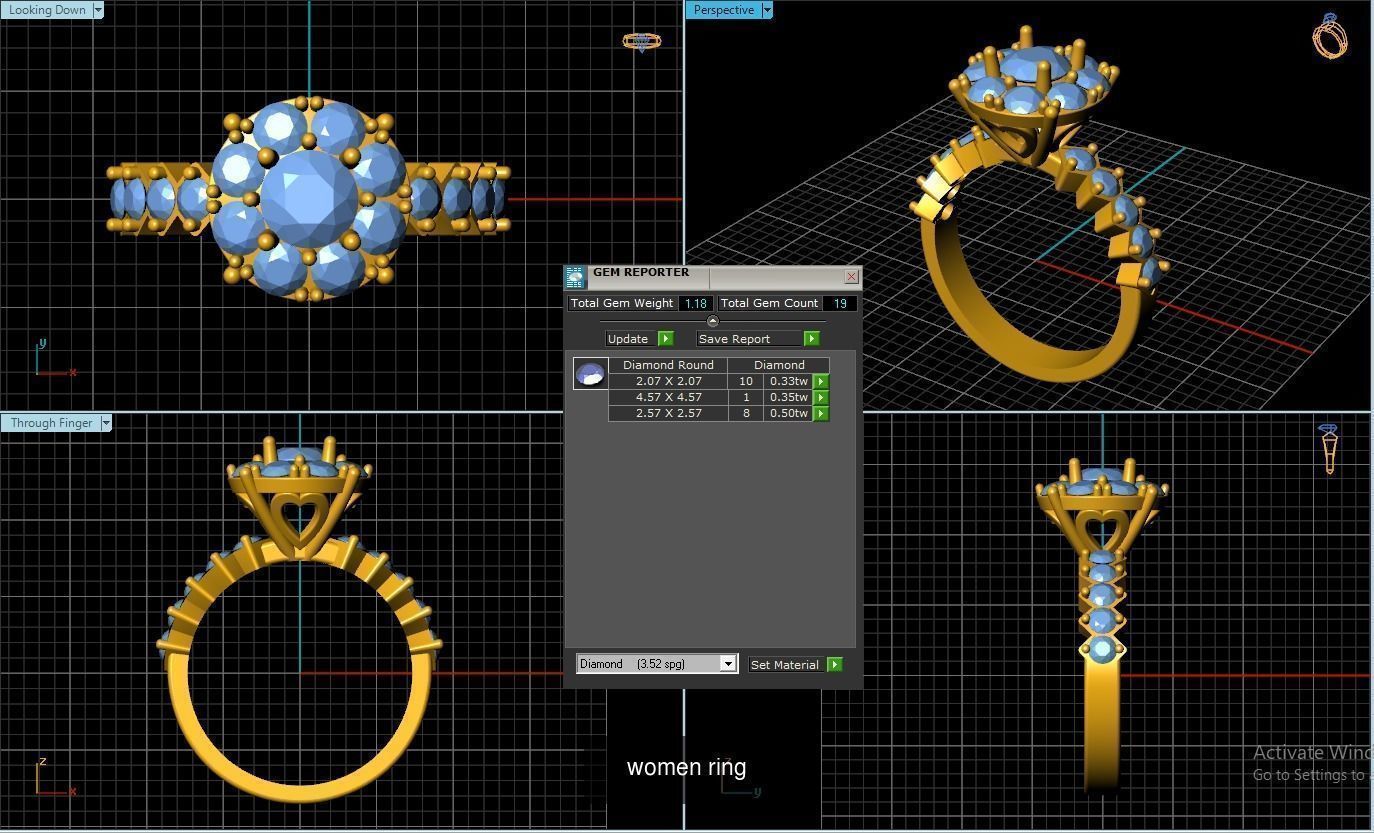Screen dimensions: 1374x833
Task: Click the Diamond material column header
Action: [x=779, y=365]
